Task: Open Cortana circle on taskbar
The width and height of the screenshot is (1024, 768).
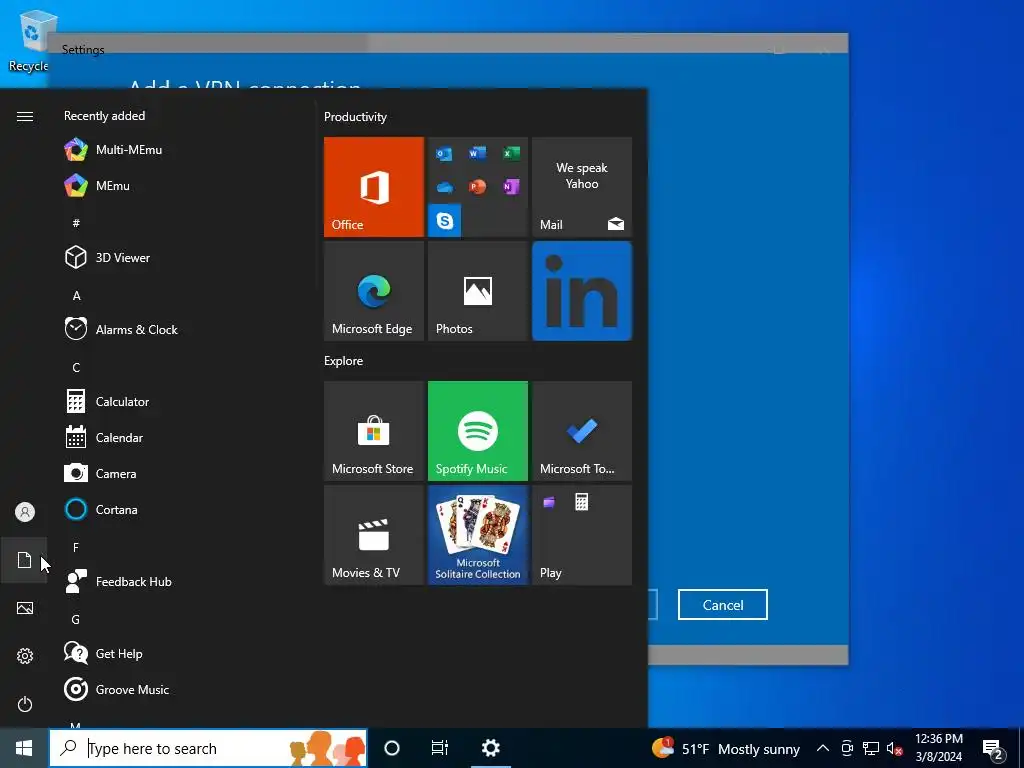Action: point(392,748)
